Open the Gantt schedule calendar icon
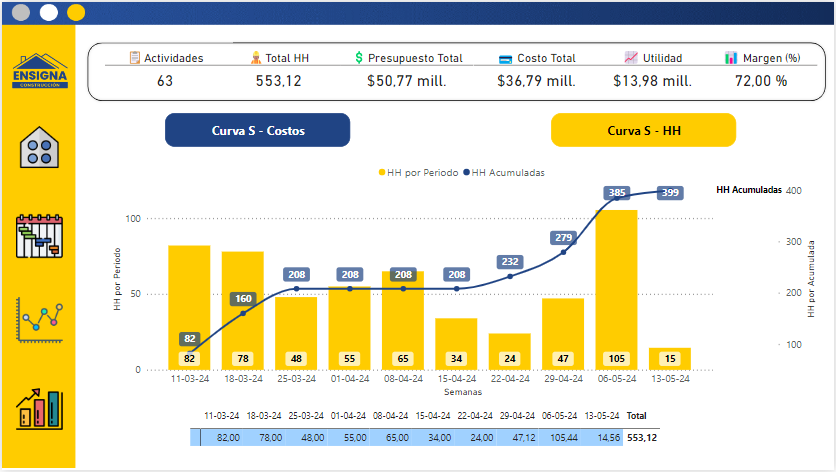836x472 pixels. tap(40, 236)
